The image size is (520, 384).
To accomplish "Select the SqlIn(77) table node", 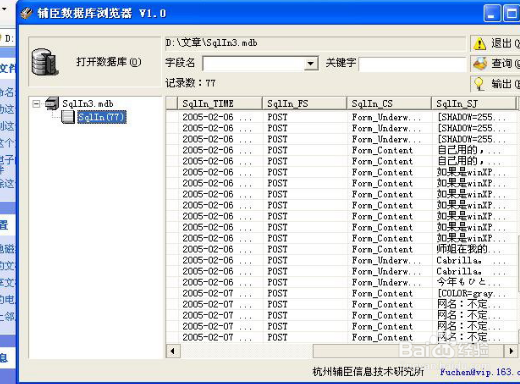I will click(x=102, y=117).
